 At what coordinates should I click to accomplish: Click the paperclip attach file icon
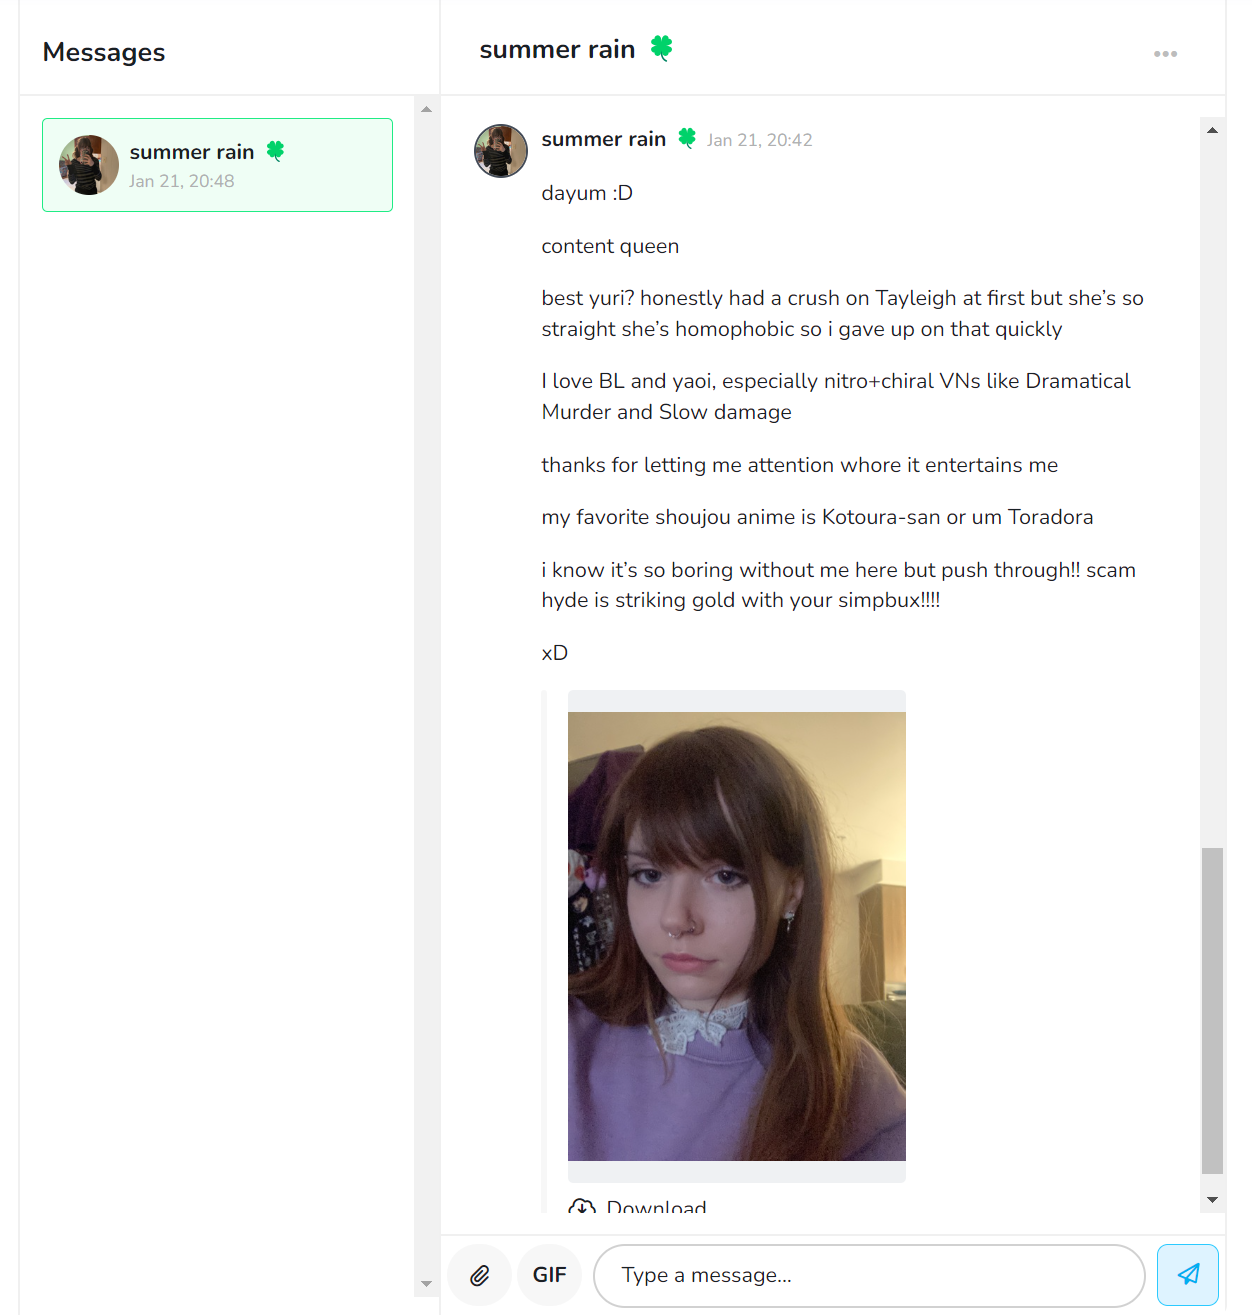click(x=480, y=1275)
